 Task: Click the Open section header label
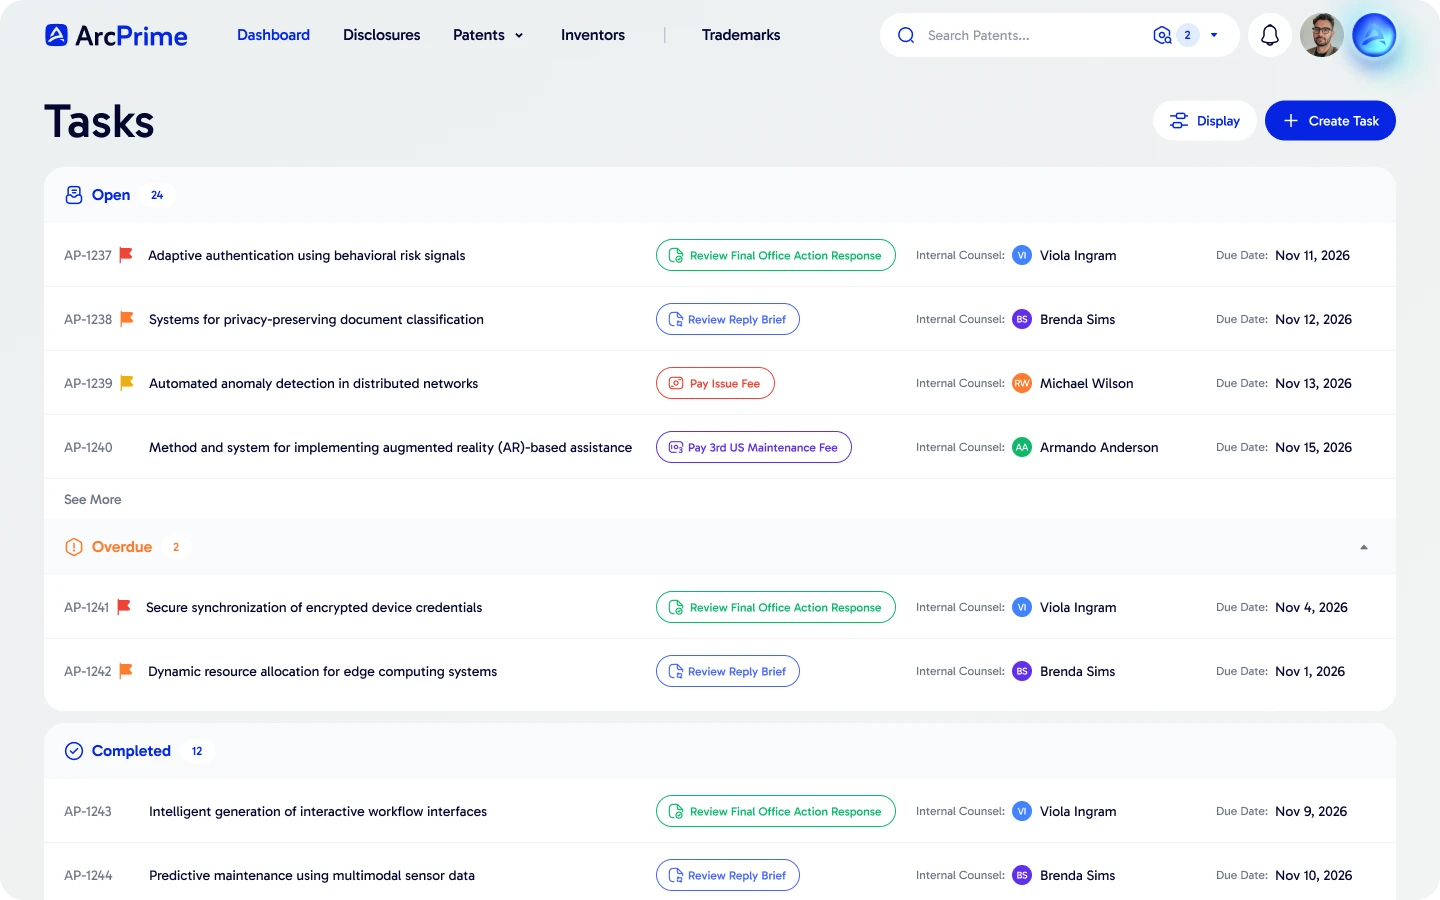click(x=111, y=195)
